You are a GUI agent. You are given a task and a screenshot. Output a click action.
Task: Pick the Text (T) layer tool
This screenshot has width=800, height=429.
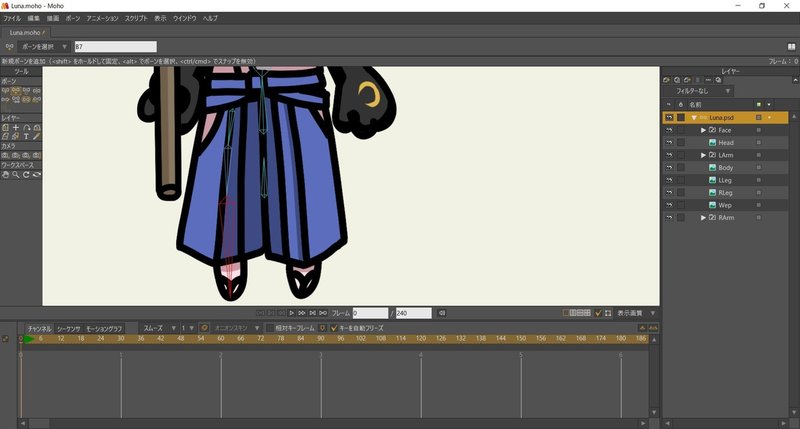27,136
